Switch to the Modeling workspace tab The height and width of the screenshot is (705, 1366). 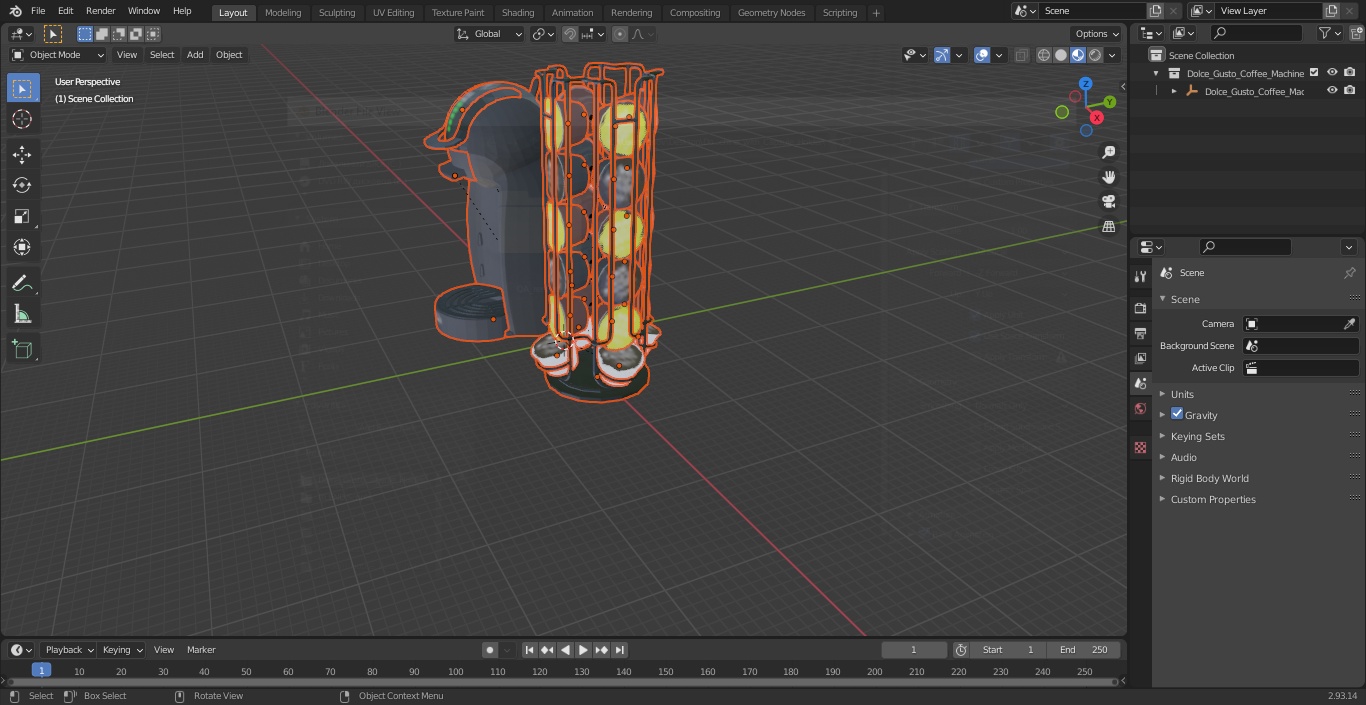(283, 13)
